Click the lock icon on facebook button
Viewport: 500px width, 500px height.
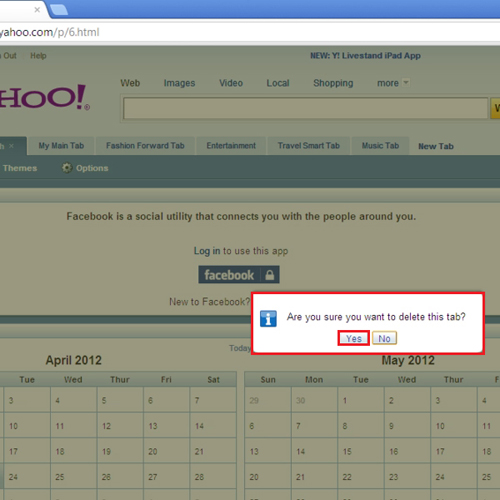pos(270,275)
